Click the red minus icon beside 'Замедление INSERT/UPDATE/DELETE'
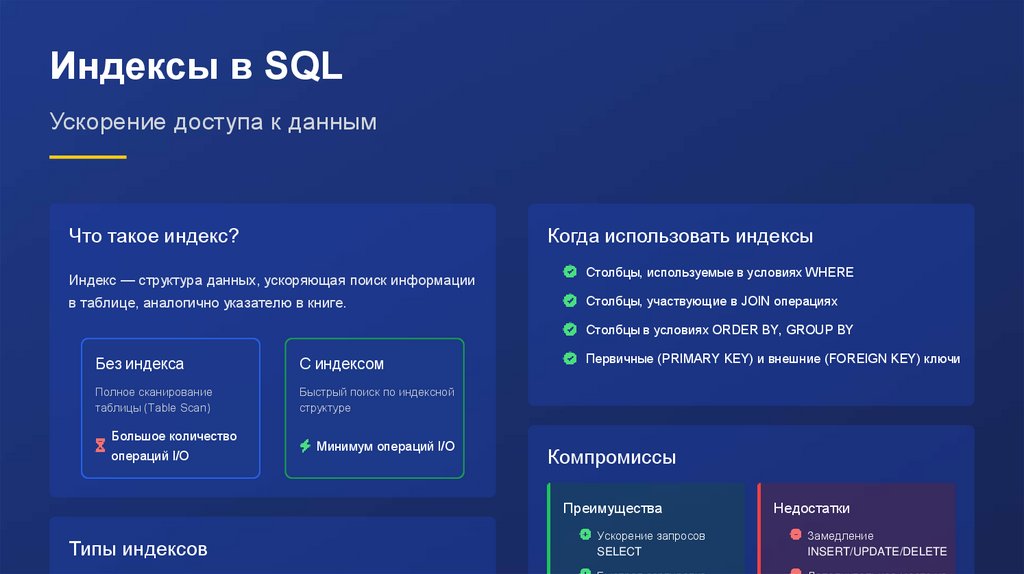The height and width of the screenshot is (574, 1024). click(795, 535)
